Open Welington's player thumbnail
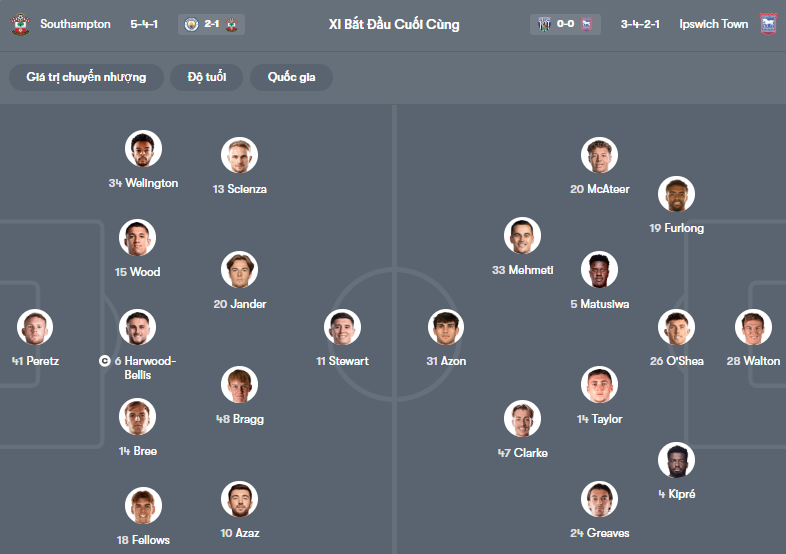786x554 pixels. point(143,150)
